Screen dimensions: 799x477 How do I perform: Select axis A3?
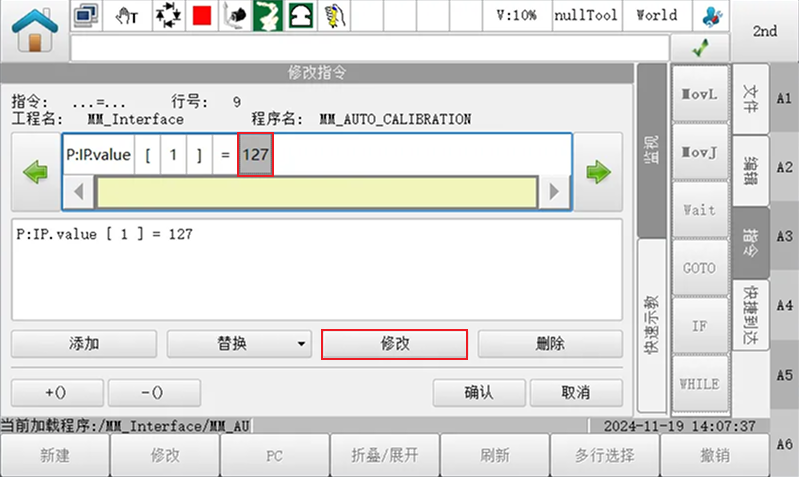tap(784, 236)
